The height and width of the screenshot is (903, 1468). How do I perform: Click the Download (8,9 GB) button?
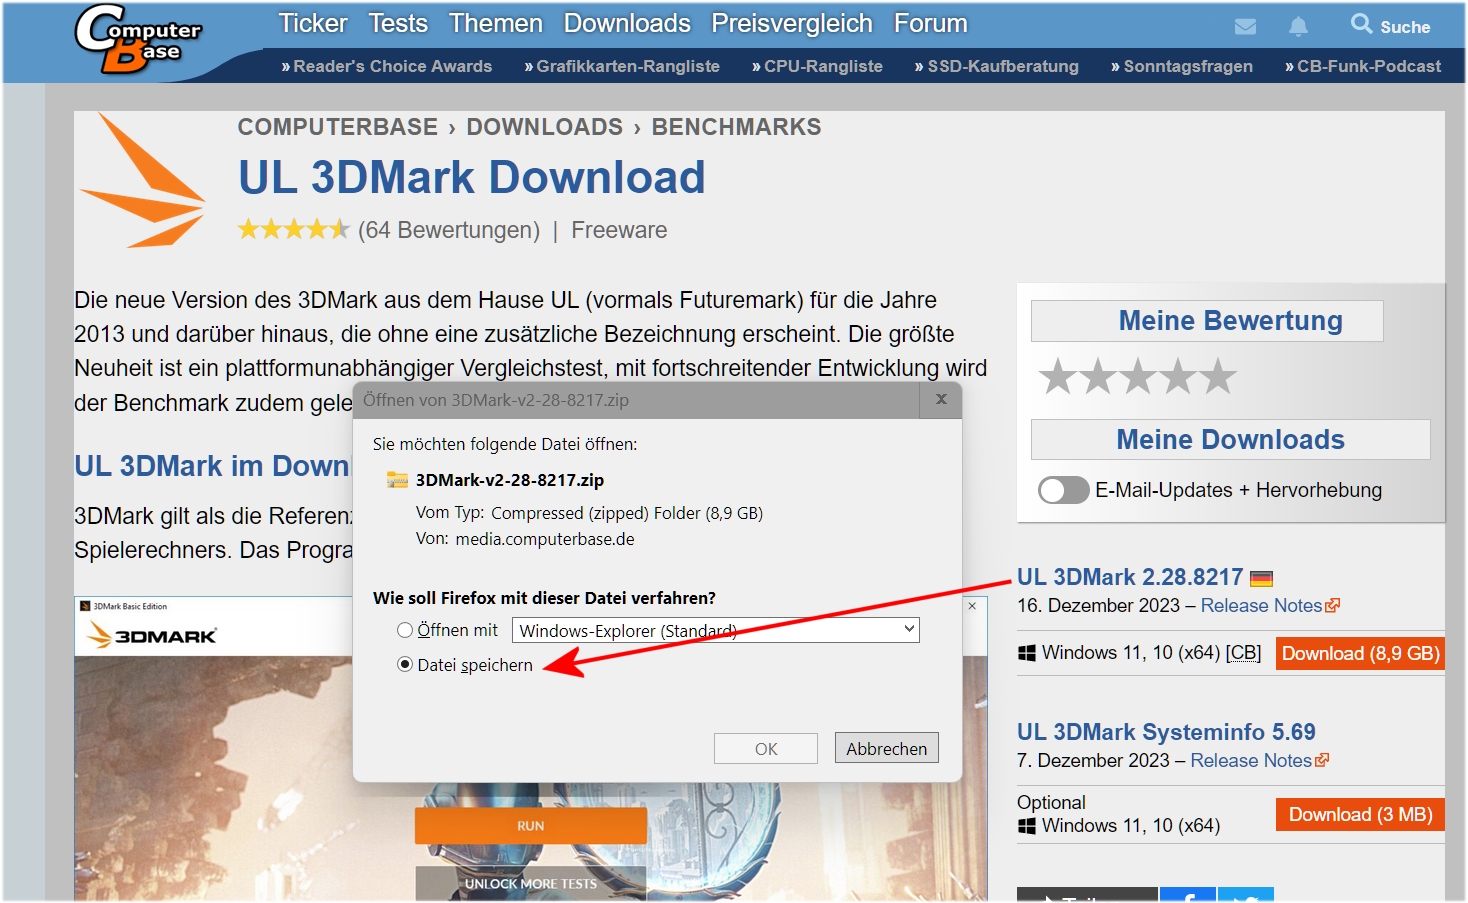click(x=1359, y=653)
